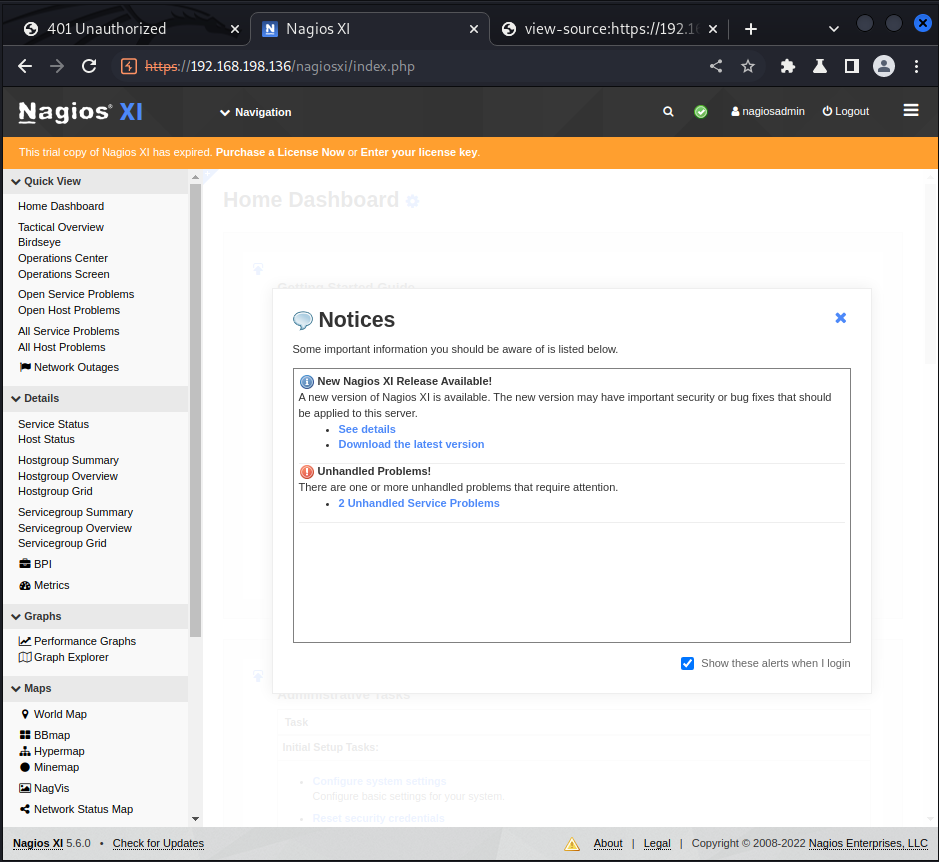Open Hostgroup Summary in sidebar
The width and height of the screenshot is (939, 862).
[68, 460]
